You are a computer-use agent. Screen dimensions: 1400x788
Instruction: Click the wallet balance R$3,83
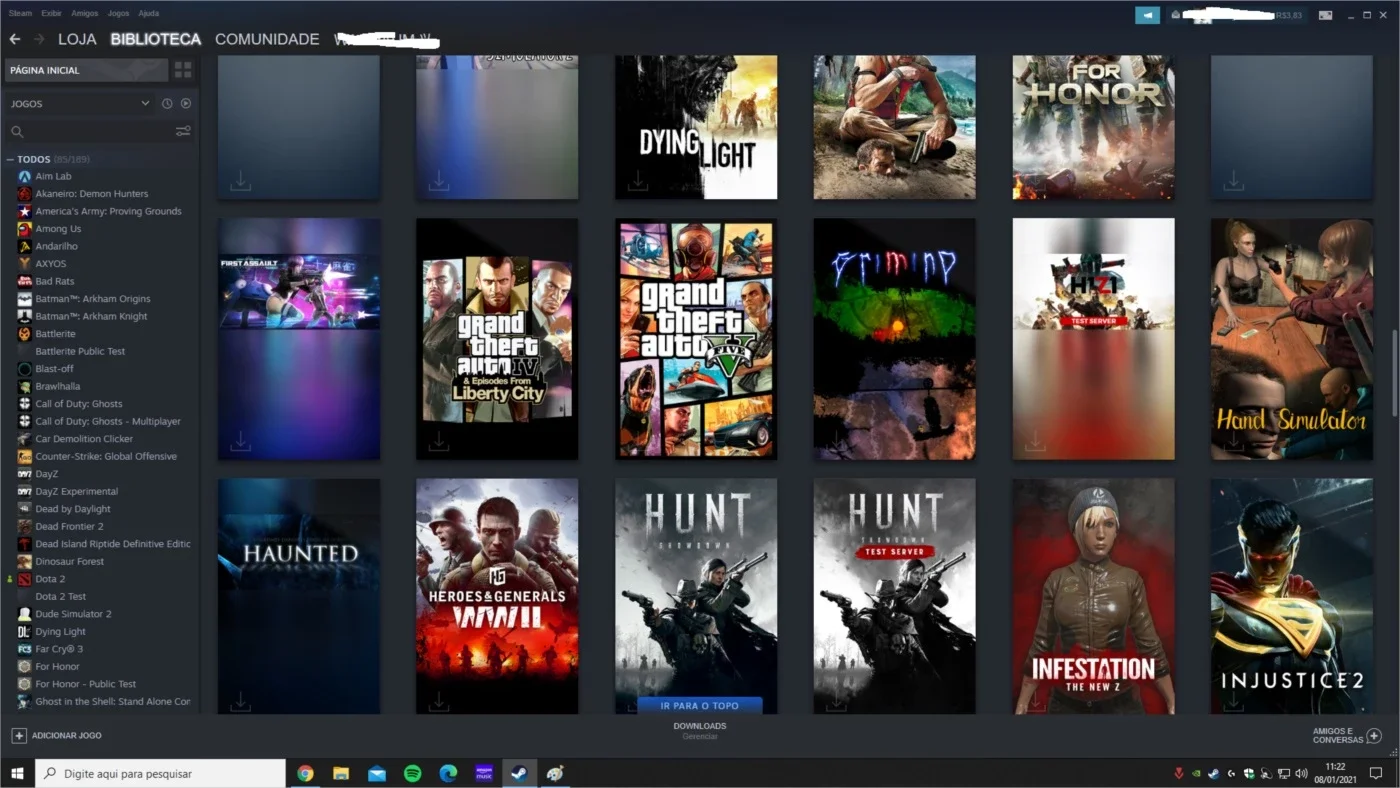pos(1289,16)
